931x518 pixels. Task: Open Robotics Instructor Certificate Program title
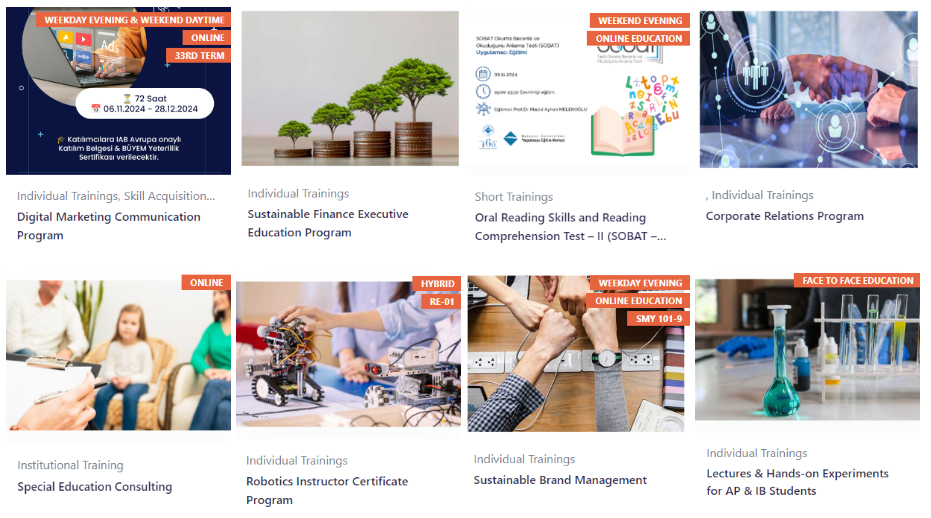[x=327, y=490]
